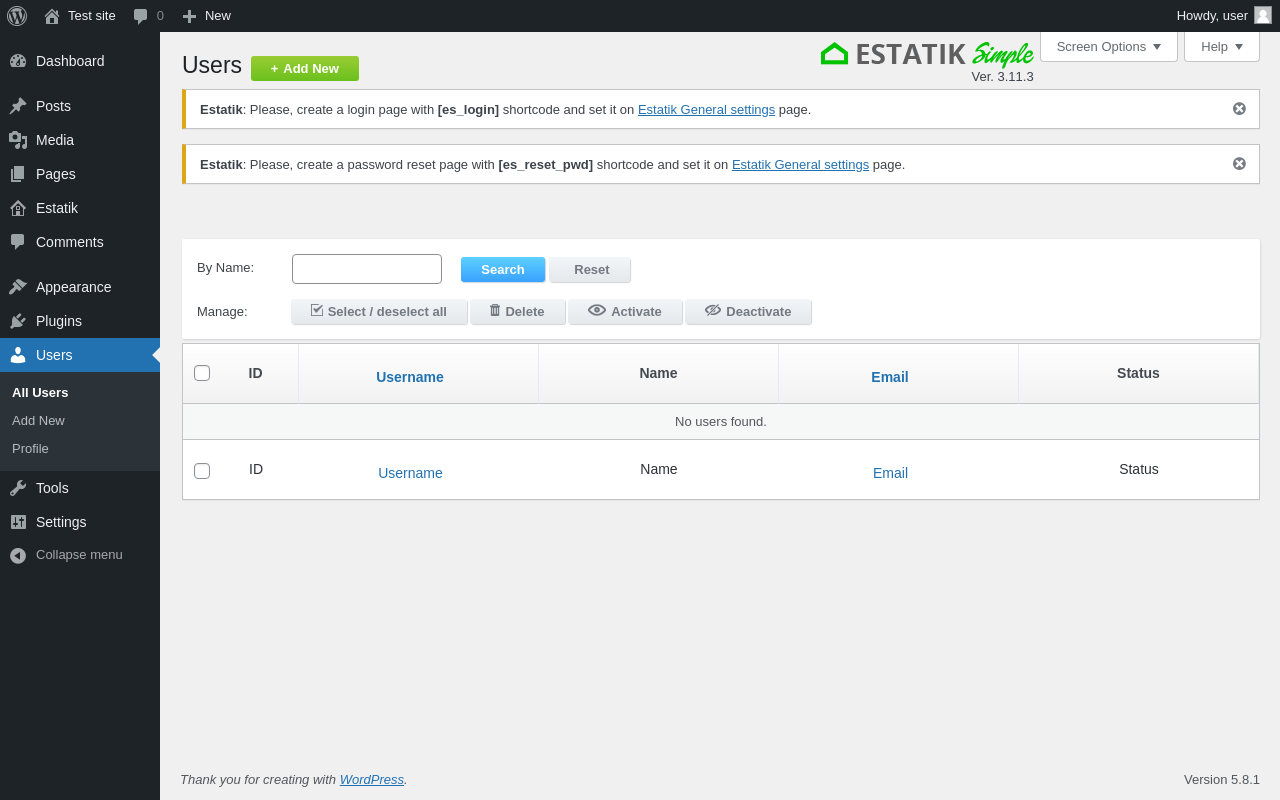Click the Comments sidebar icon

click(18, 242)
